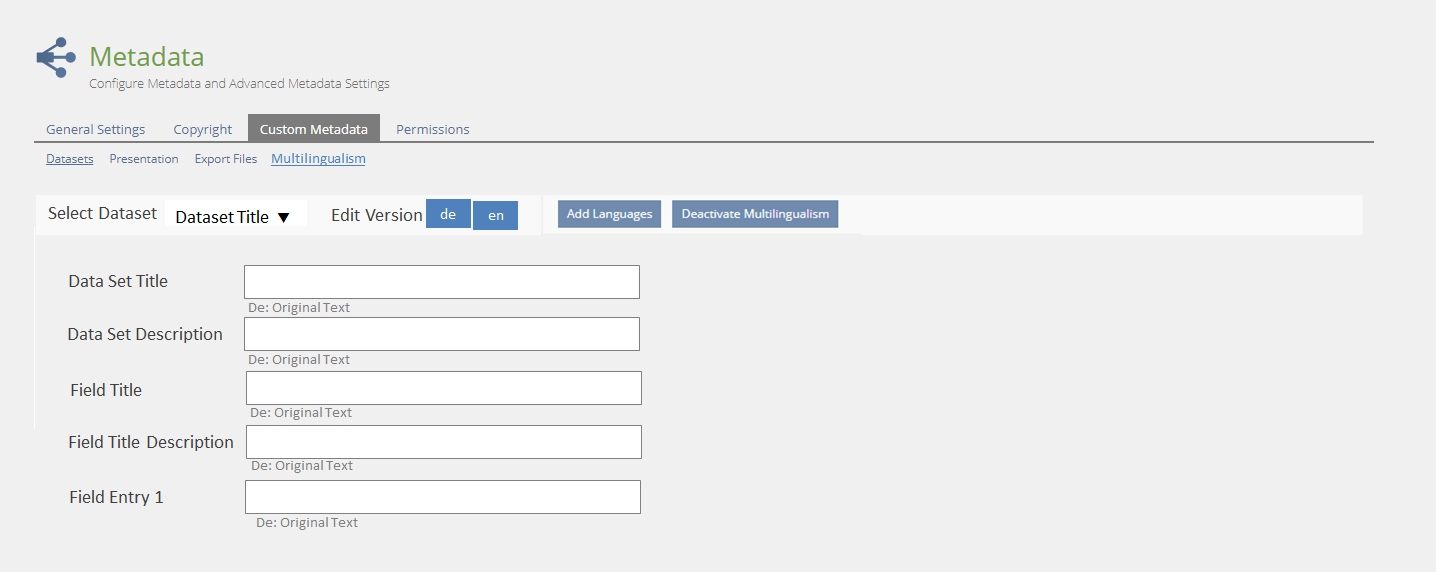Switch to the Copyright tab
1436x572 pixels.
coord(202,129)
